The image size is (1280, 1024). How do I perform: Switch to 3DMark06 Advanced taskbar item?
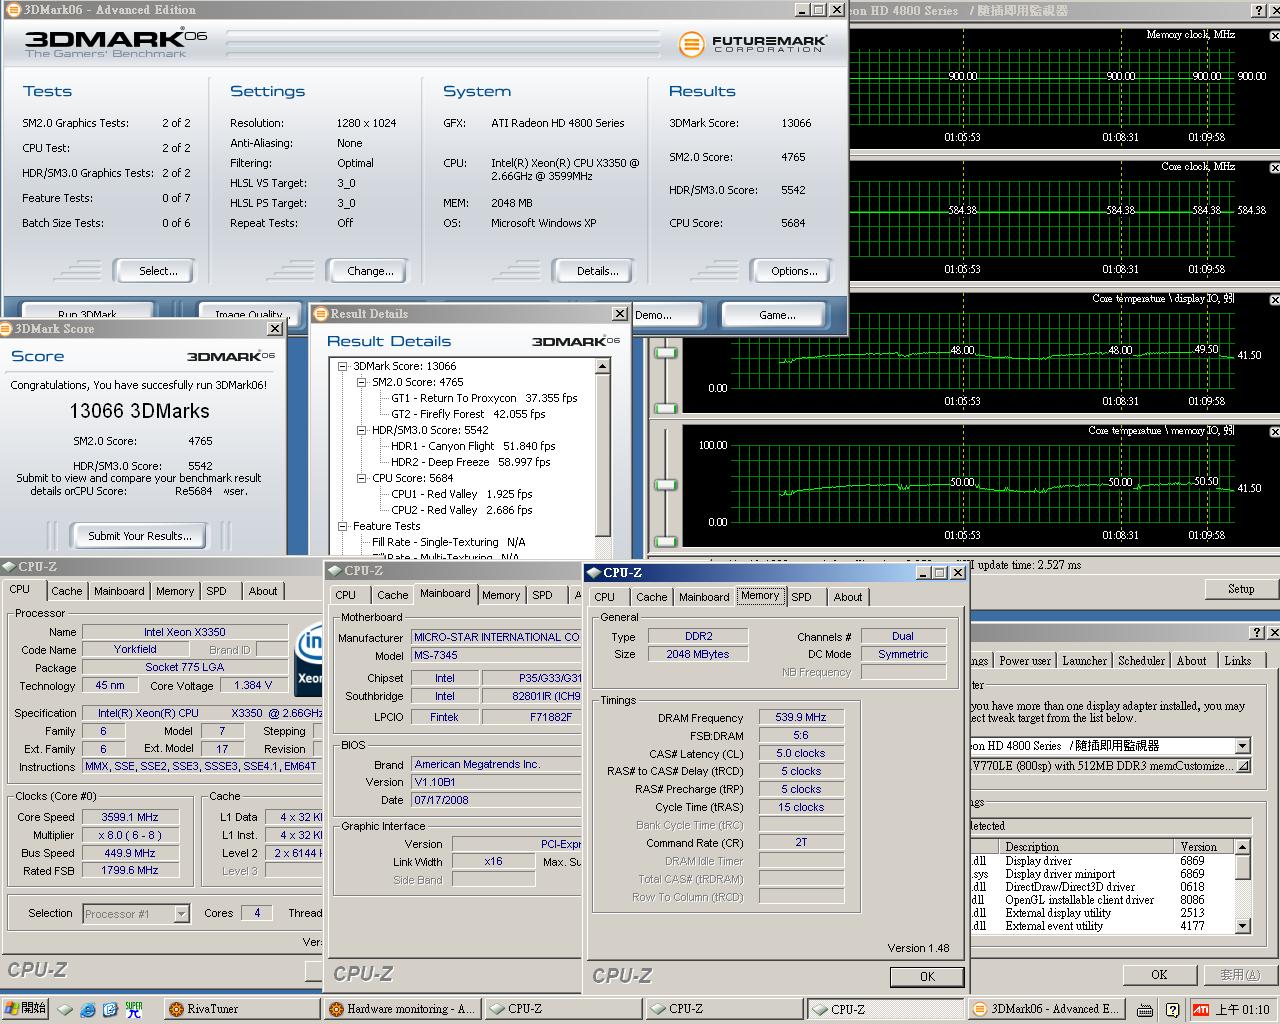[1045, 1009]
